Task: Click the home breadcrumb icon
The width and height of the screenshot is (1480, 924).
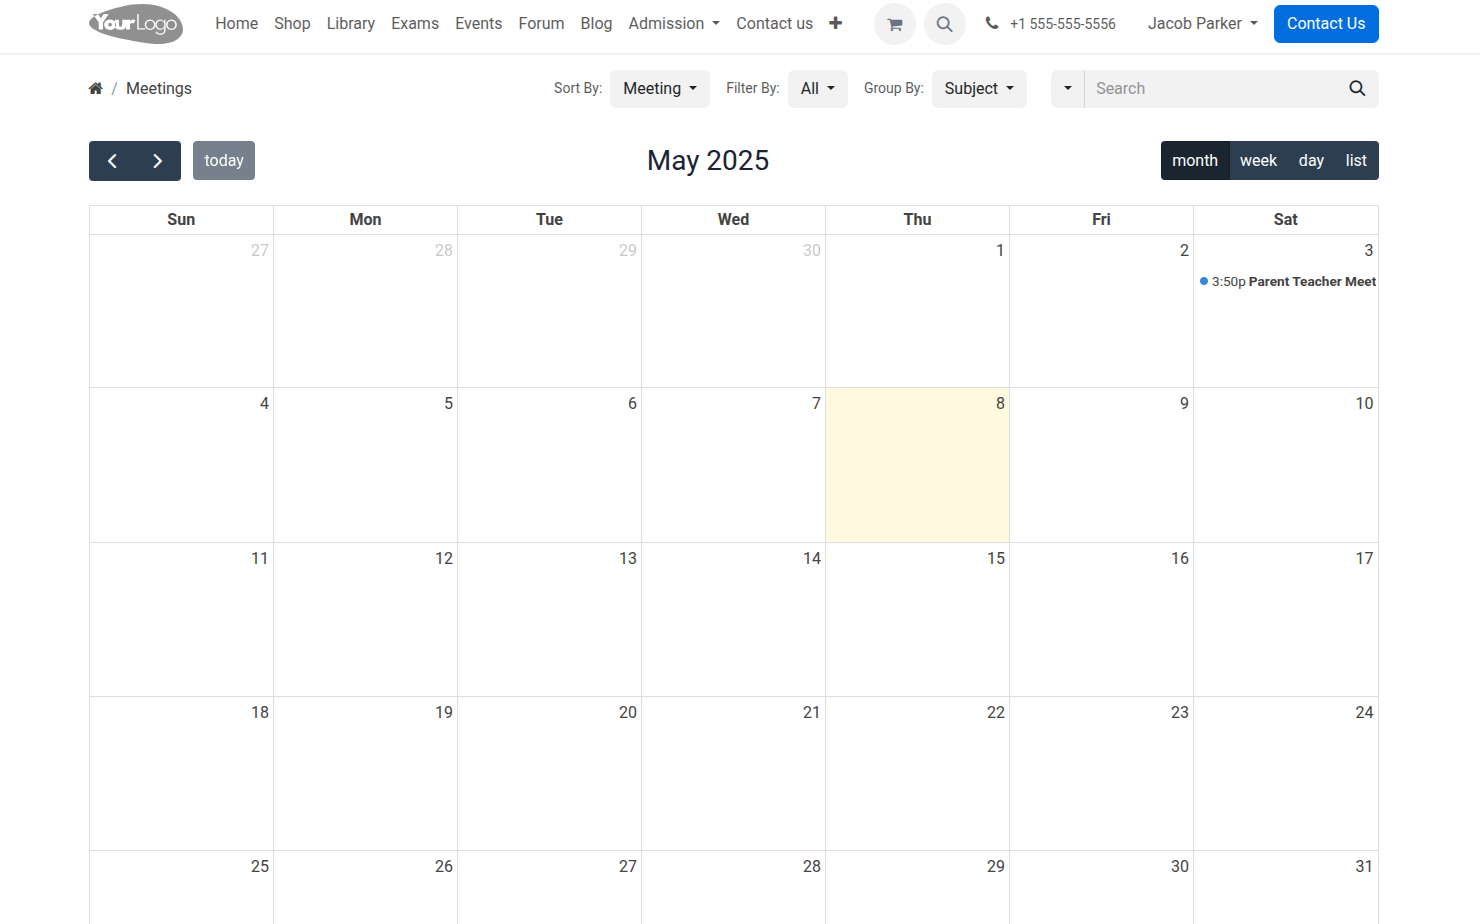Action: click(x=96, y=89)
